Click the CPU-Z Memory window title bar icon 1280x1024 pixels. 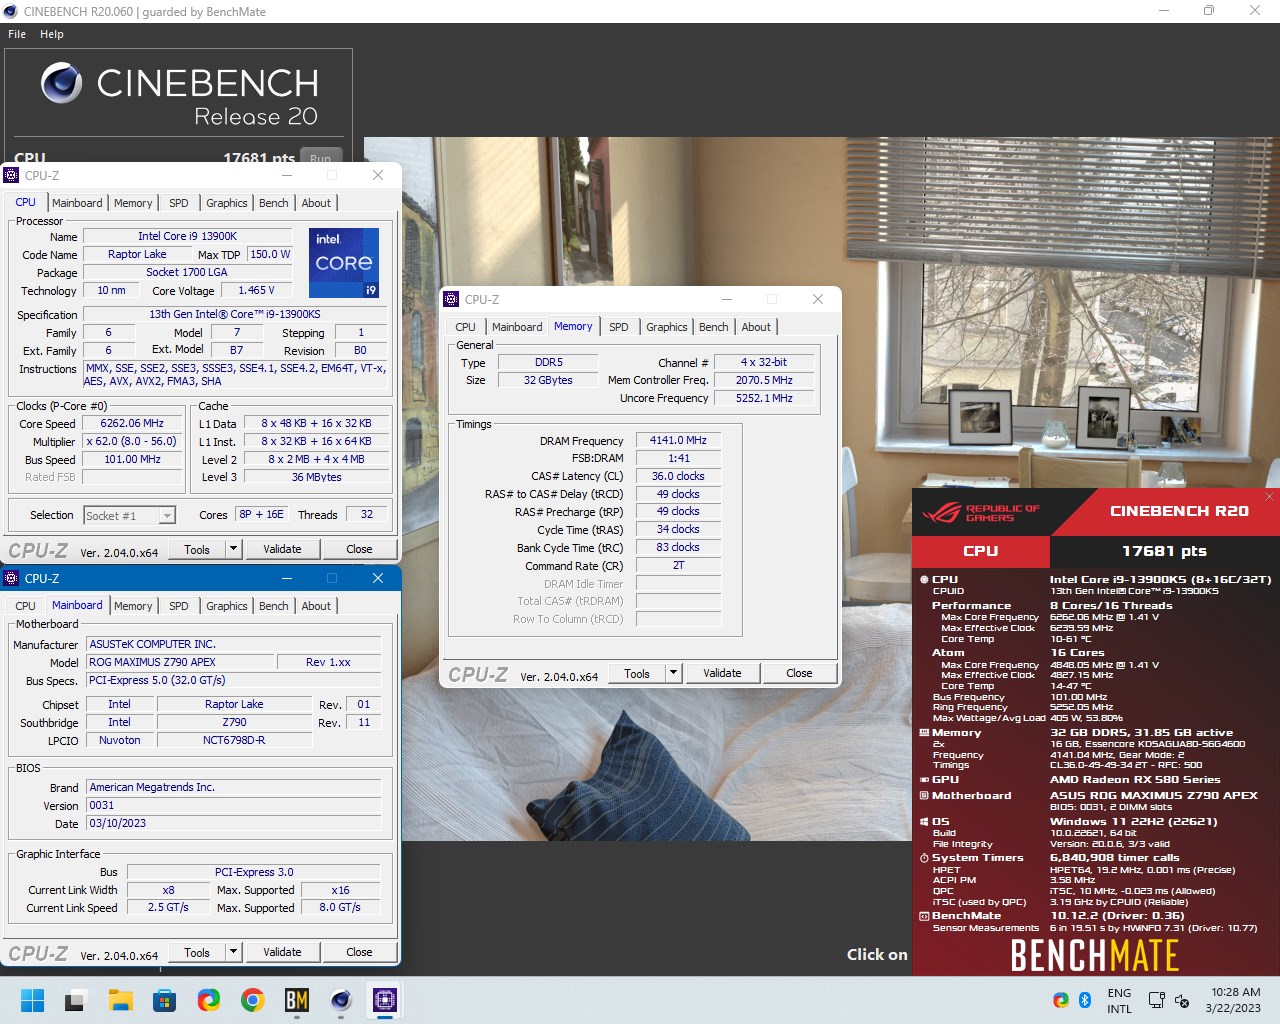pos(452,299)
